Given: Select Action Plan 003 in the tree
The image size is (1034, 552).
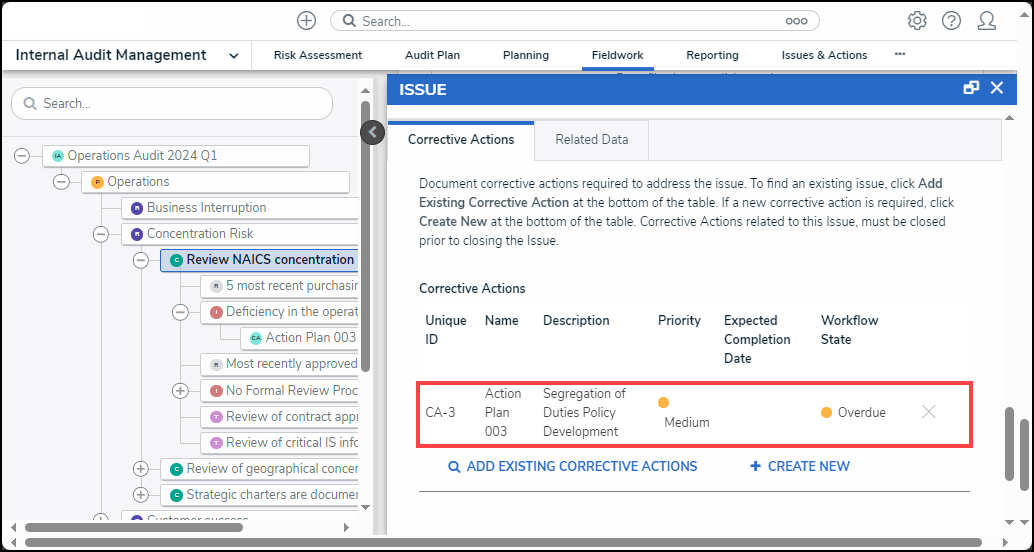Looking at the screenshot, I should click(310, 338).
